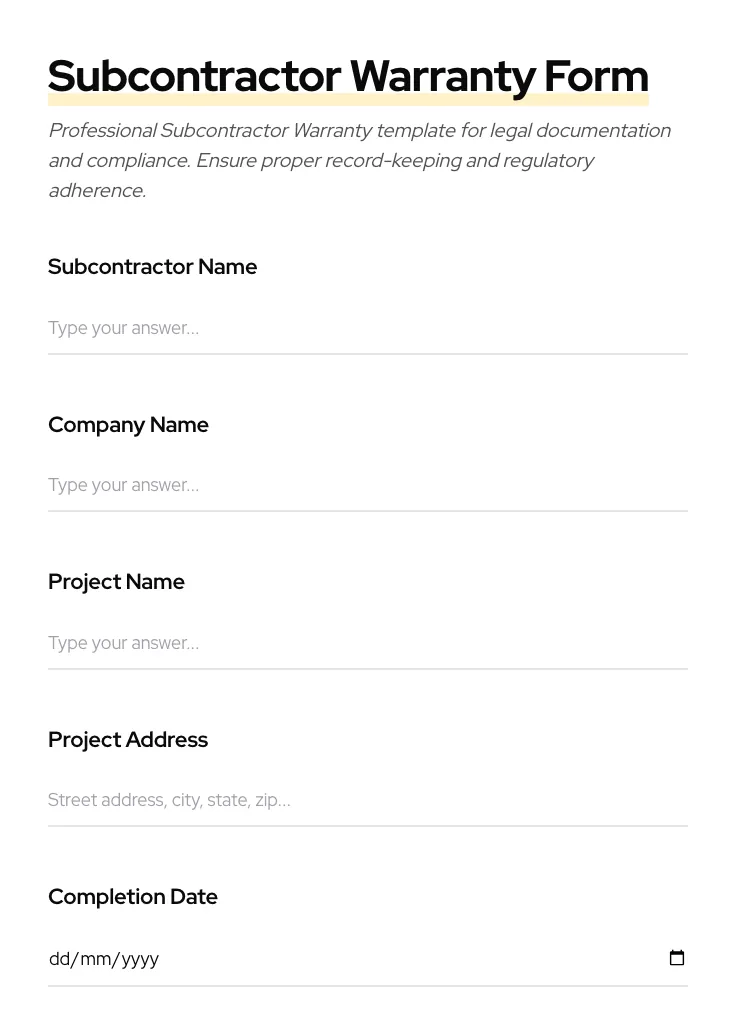Click the Project Address street address field
736x1024 pixels.
pos(300,800)
